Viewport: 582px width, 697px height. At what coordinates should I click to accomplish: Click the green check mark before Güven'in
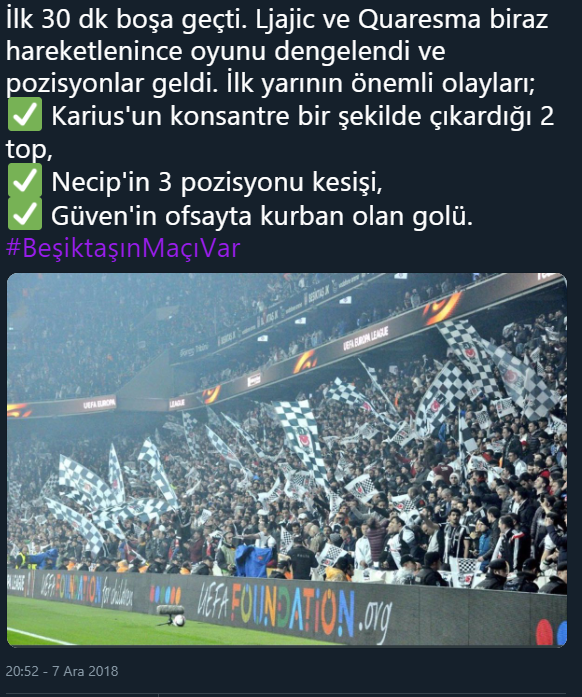25,214
